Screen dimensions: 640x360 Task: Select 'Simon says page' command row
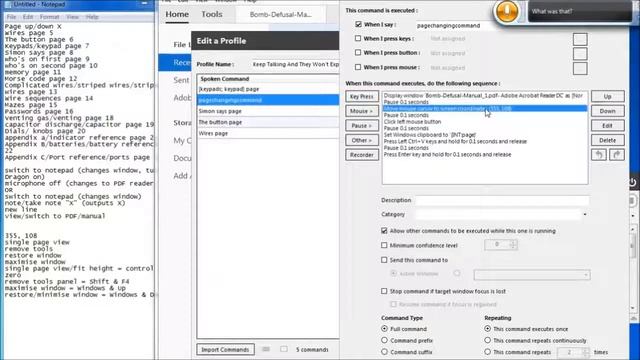pos(268,111)
